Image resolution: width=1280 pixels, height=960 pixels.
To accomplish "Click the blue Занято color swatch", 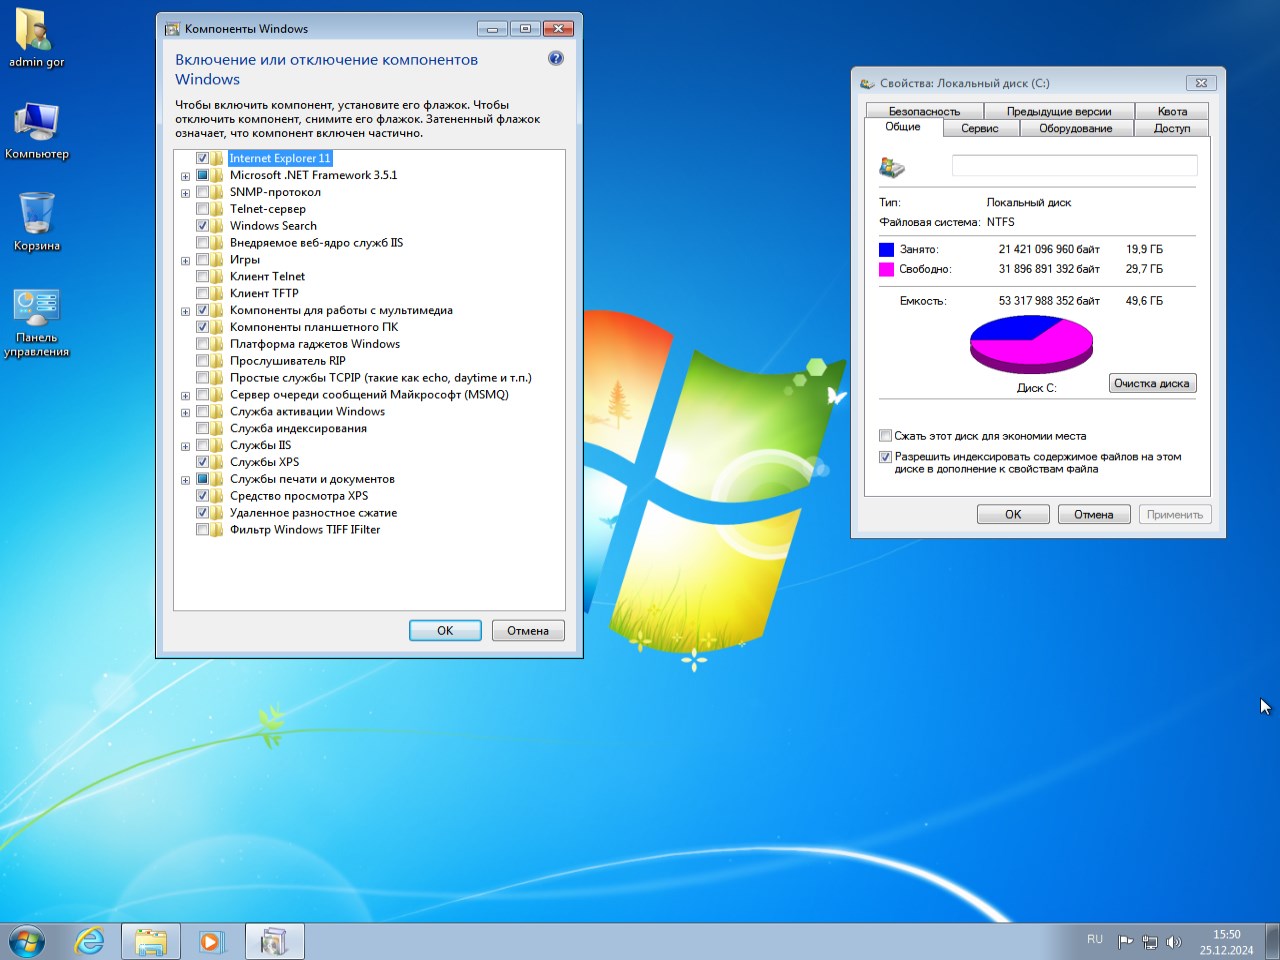I will 886,249.
